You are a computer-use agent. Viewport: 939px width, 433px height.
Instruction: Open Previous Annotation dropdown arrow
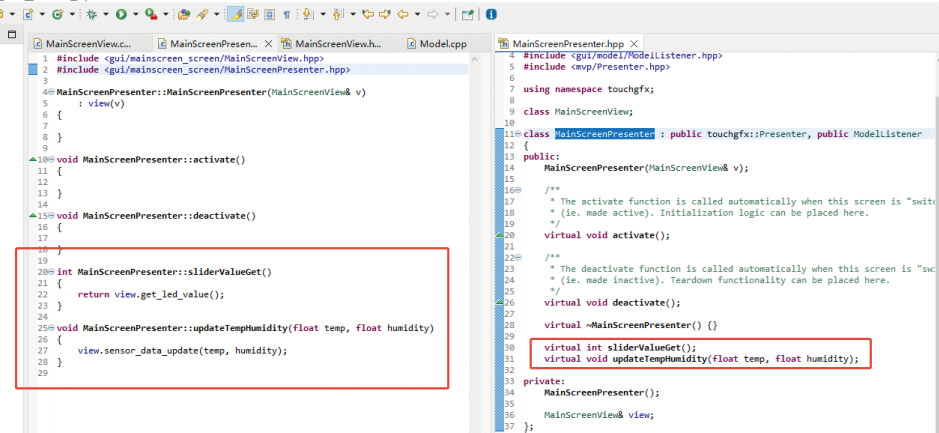tap(353, 14)
